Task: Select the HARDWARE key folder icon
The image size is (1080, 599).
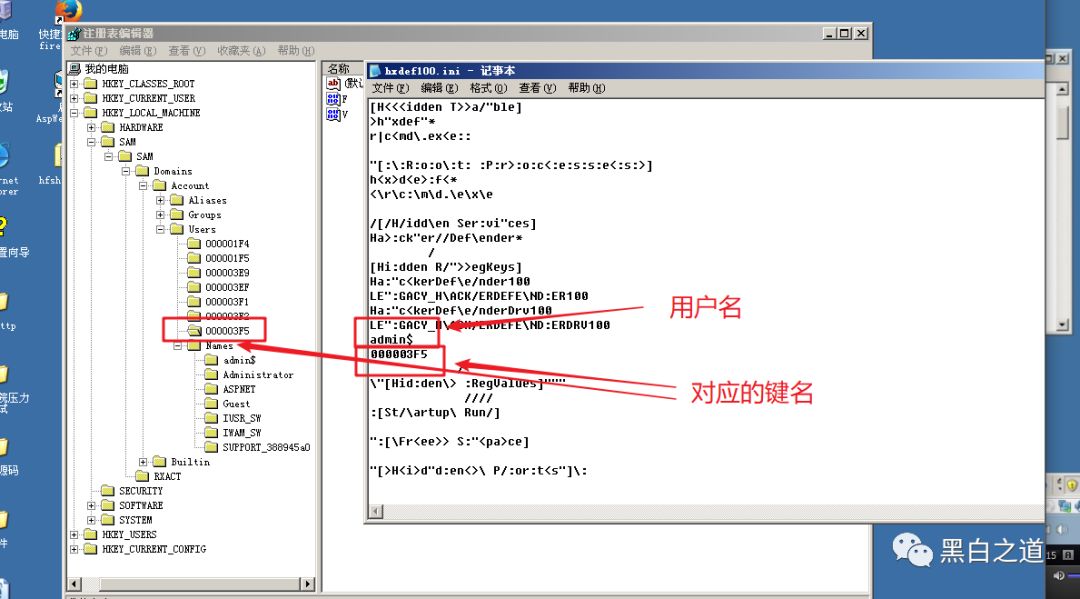Action: [107, 127]
